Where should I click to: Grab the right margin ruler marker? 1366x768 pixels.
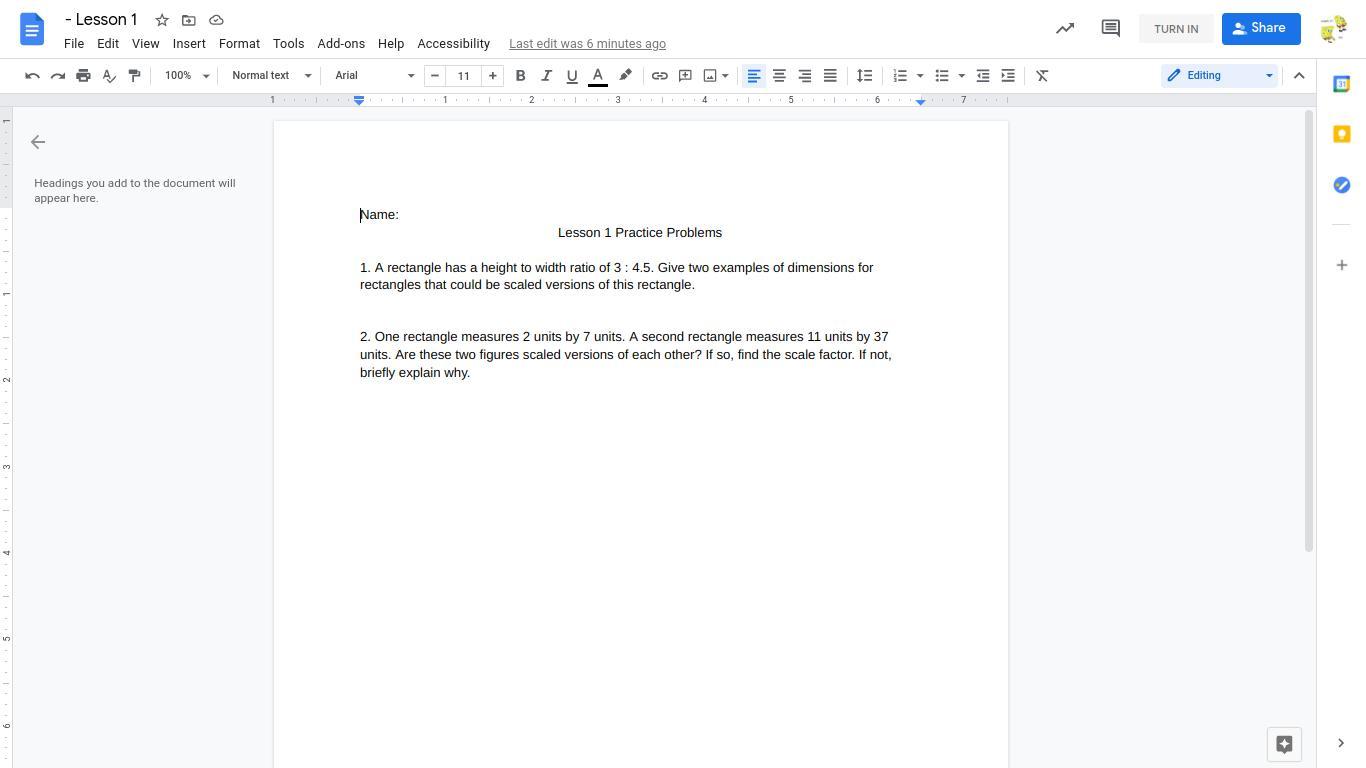point(921,101)
